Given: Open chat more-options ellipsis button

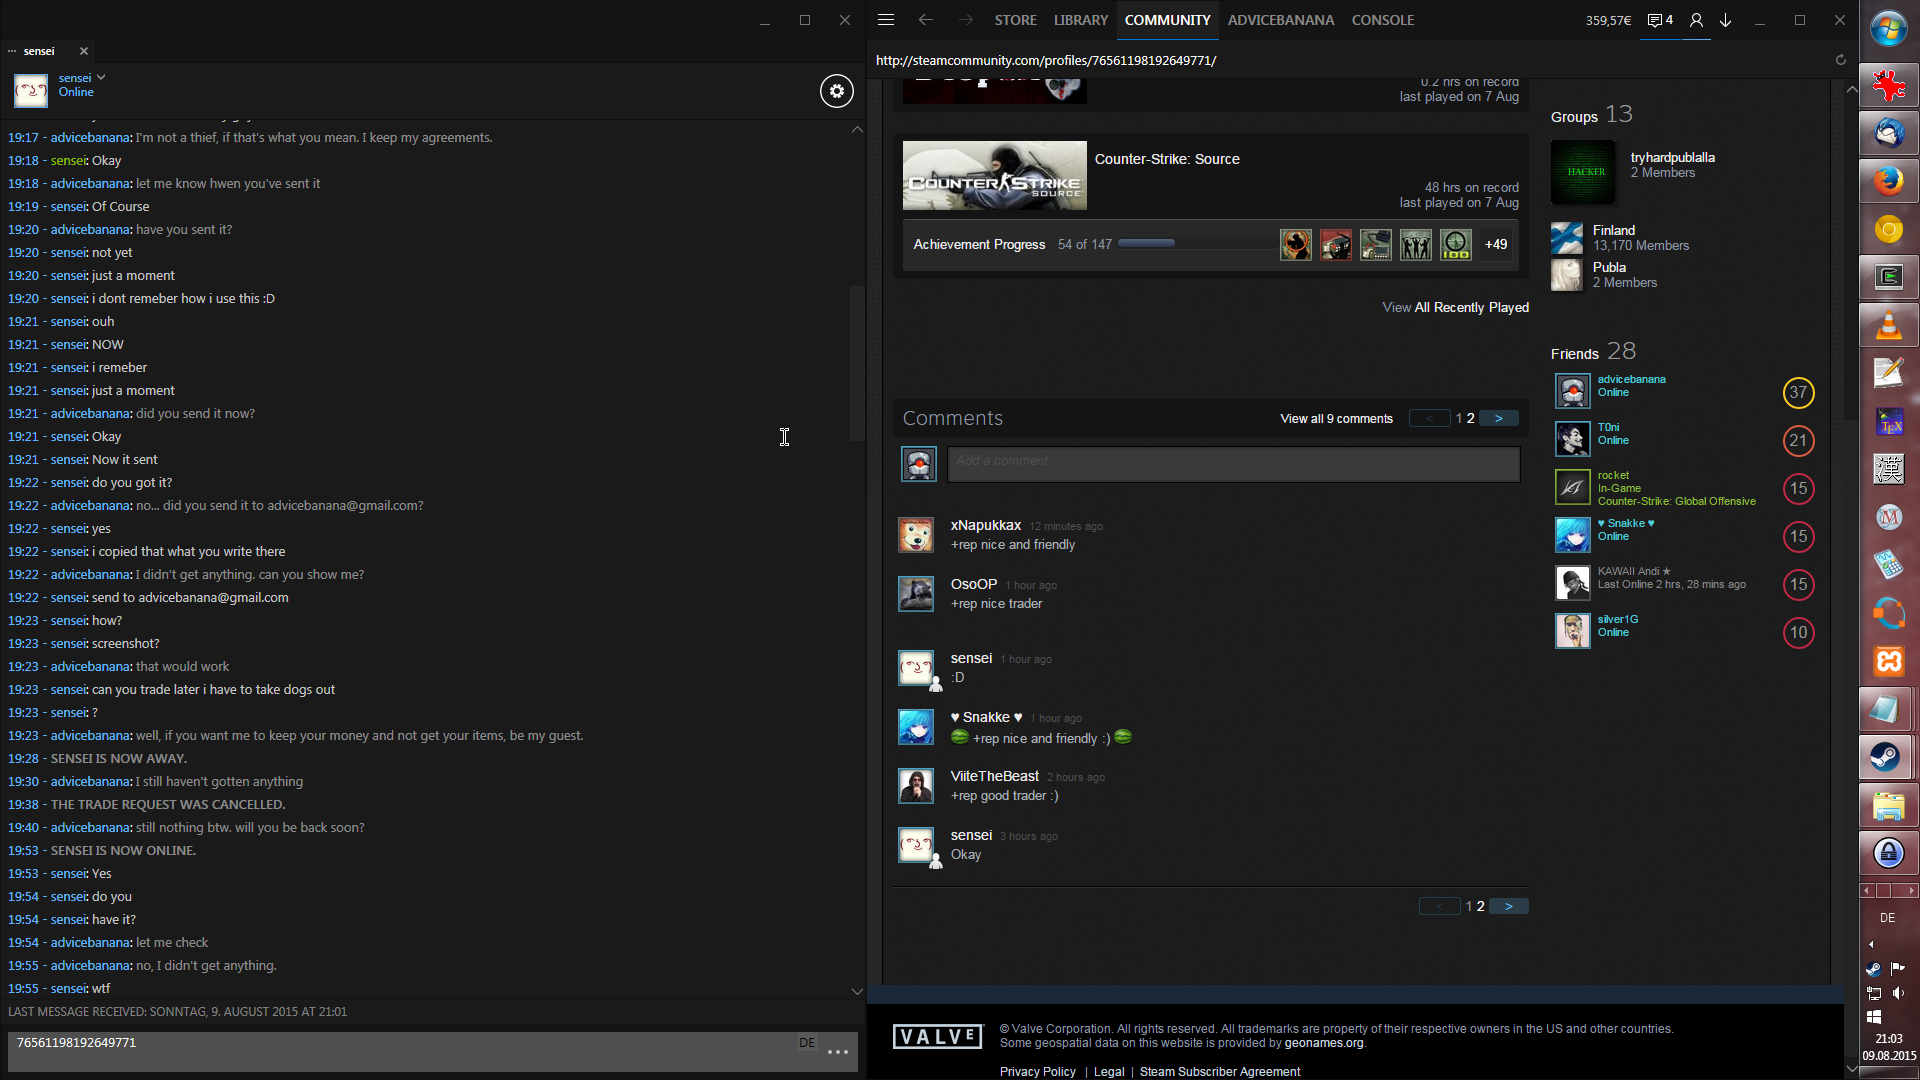Looking at the screenshot, I should 838,1052.
